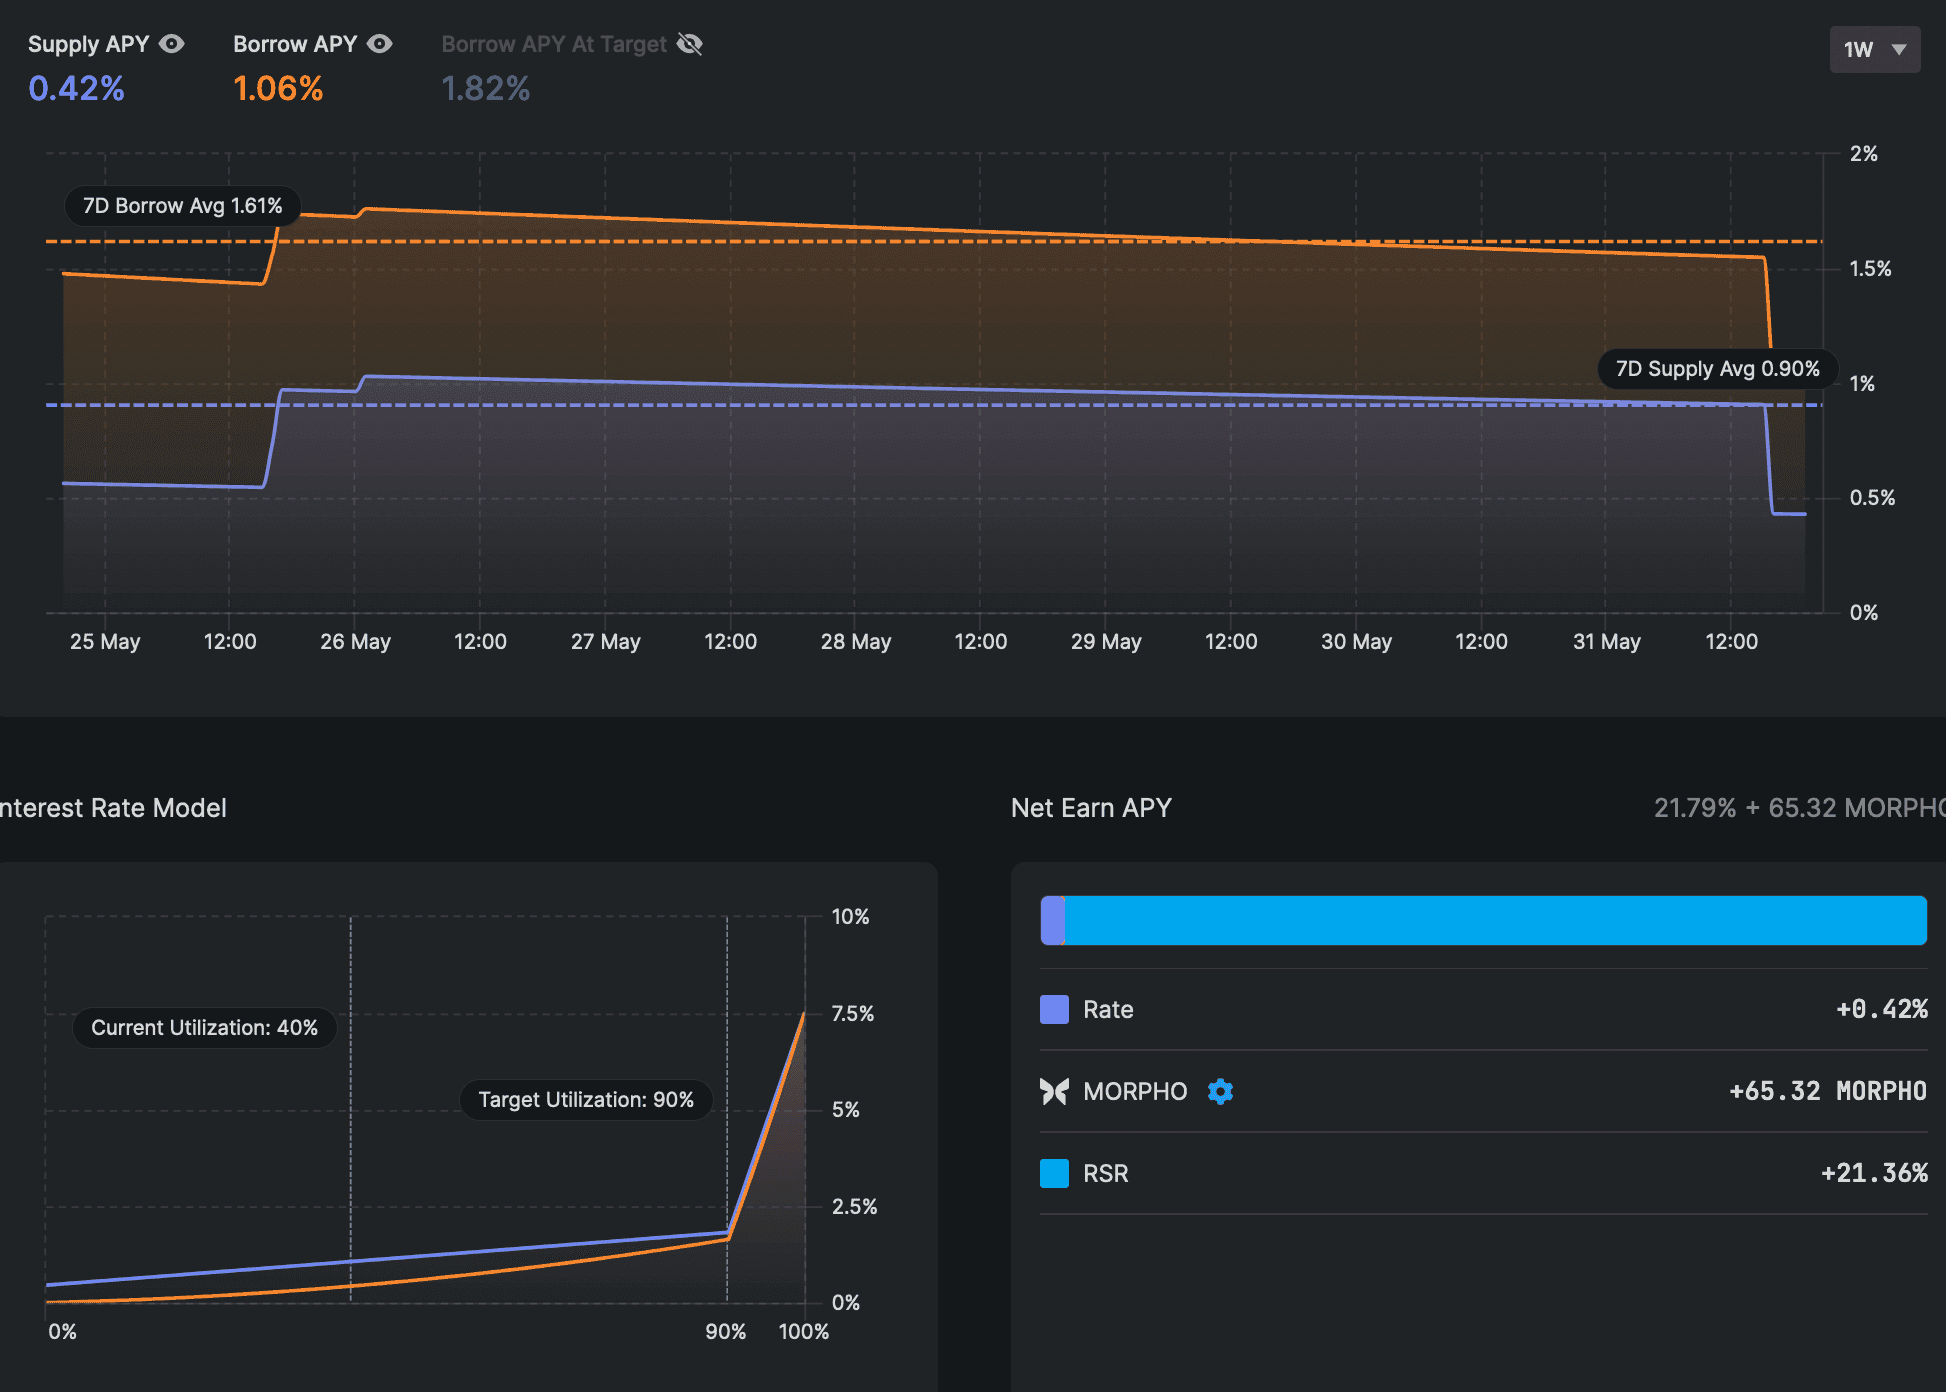Click the dropdown arrow next to 1W
1946x1392 pixels.
click(x=1899, y=49)
